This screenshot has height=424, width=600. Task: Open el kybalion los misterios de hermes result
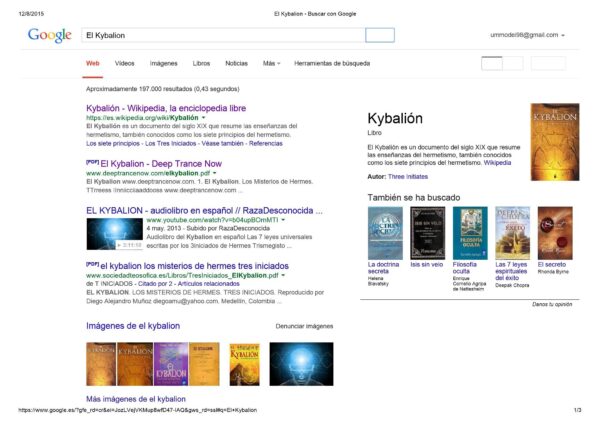coord(194,266)
